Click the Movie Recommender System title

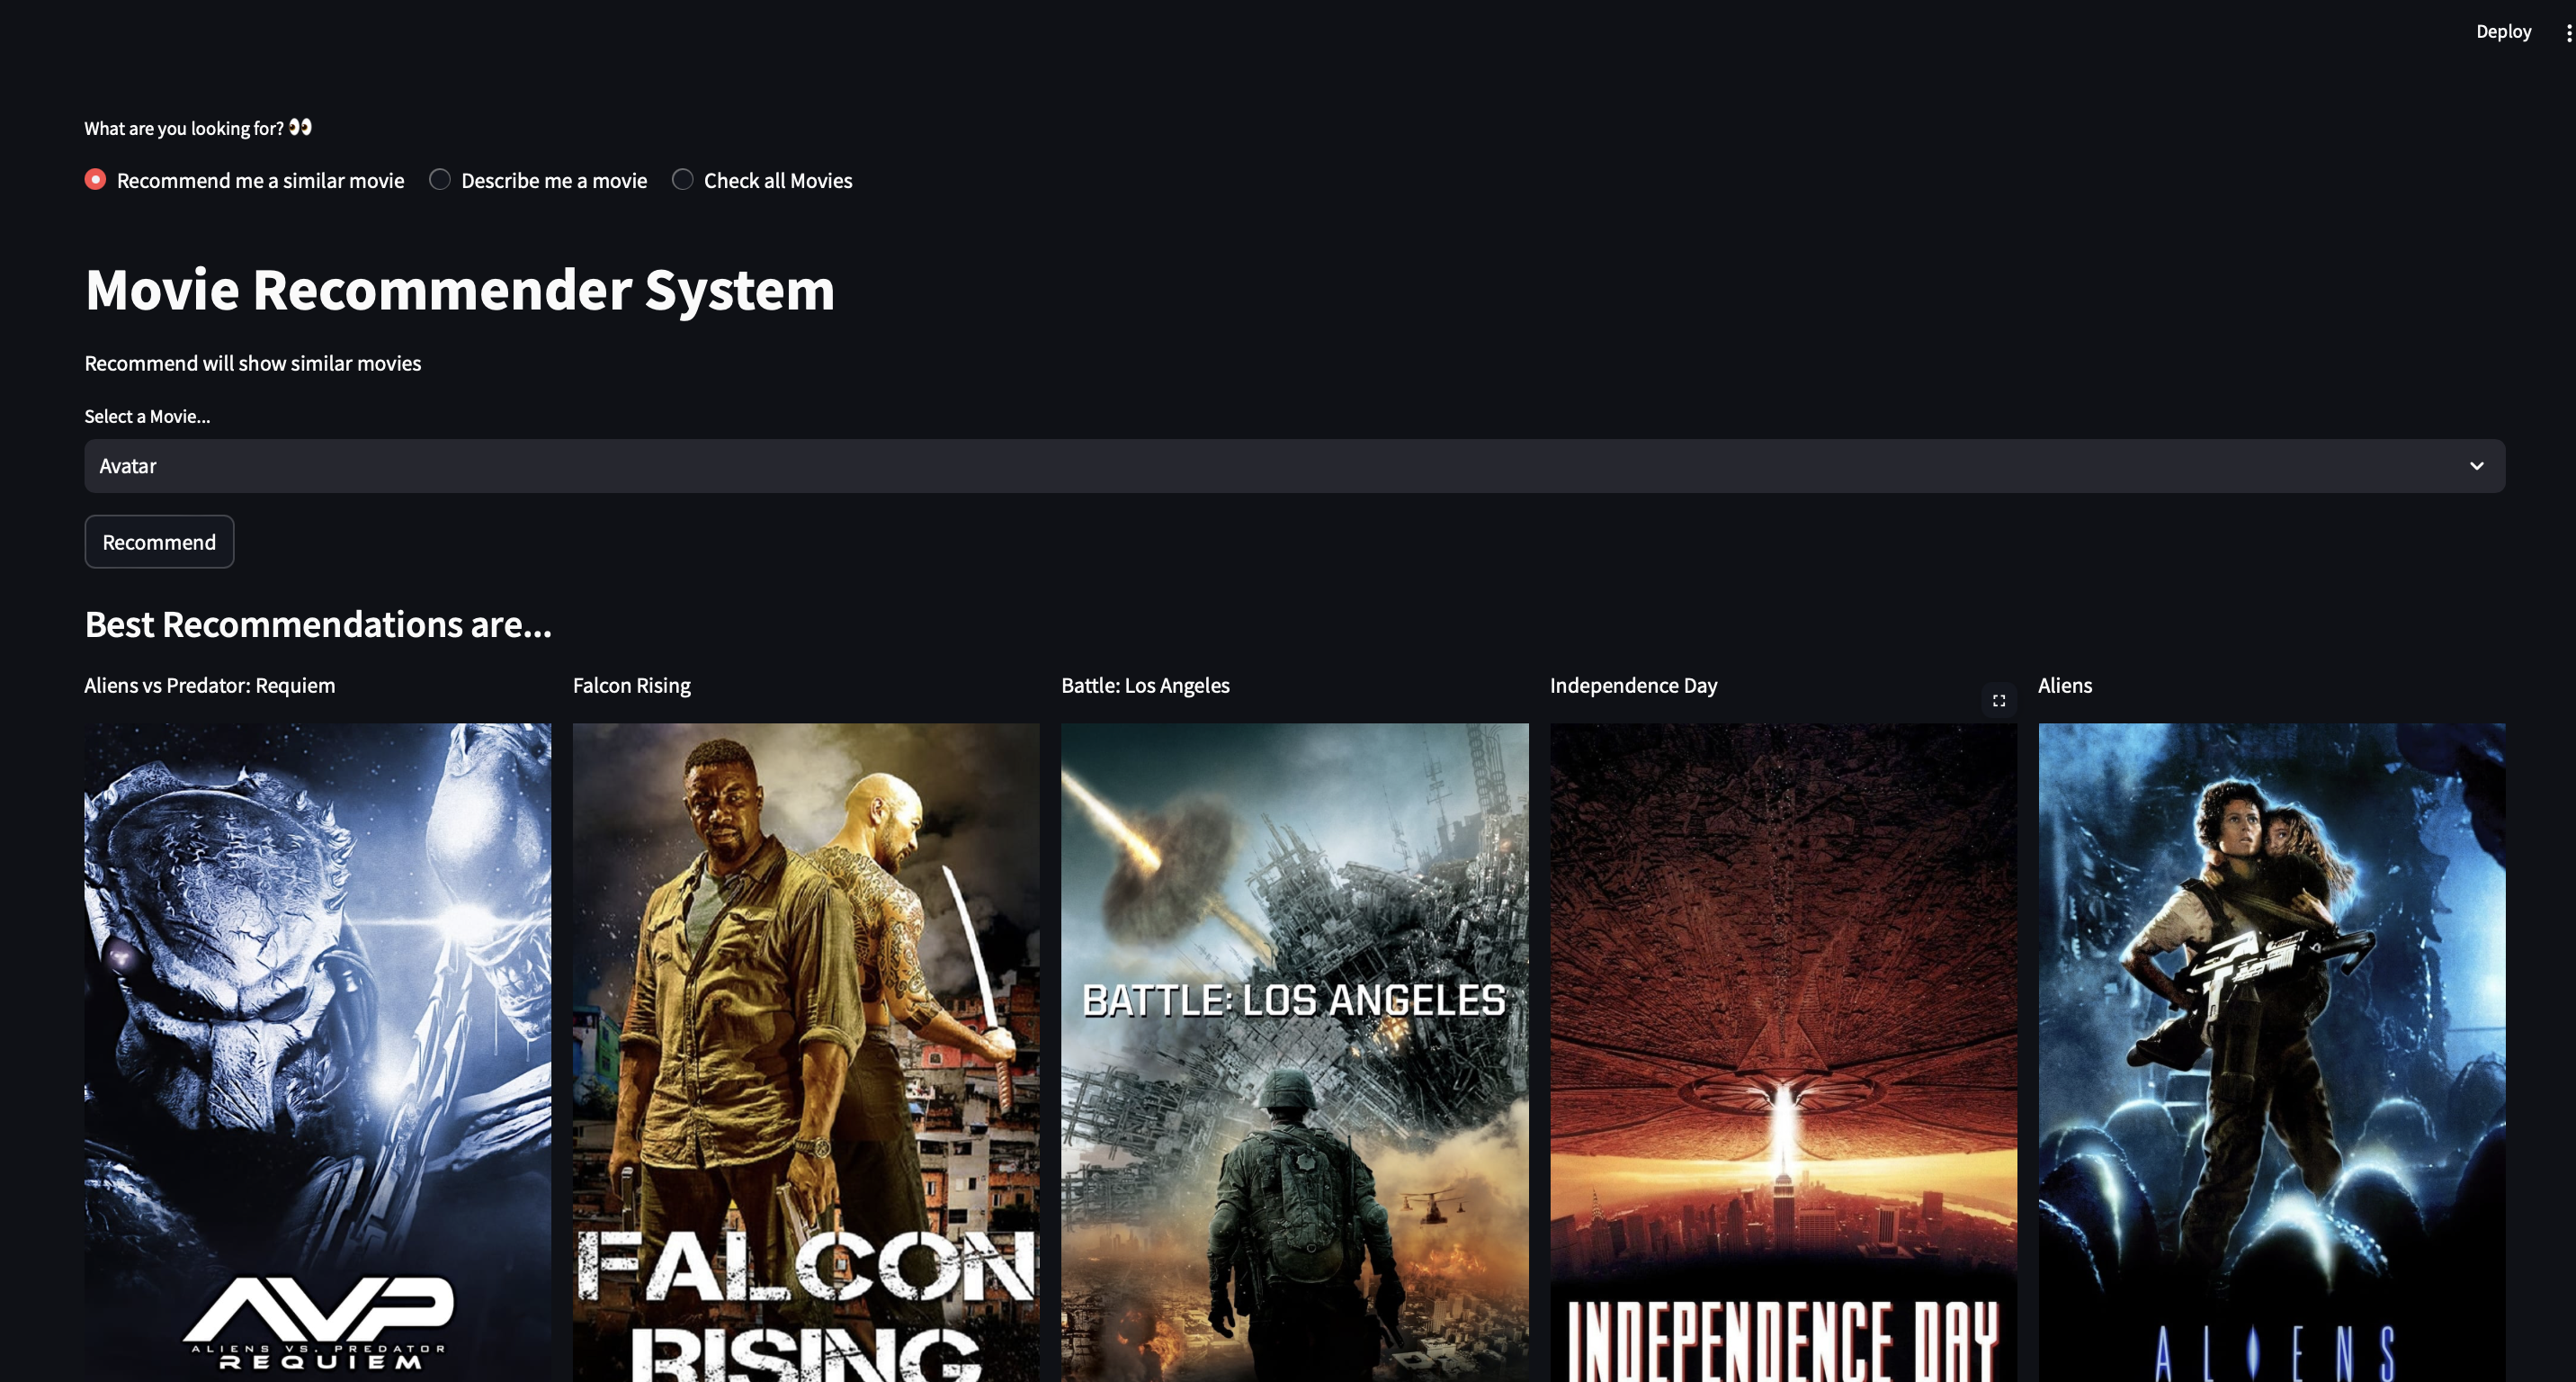coord(460,290)
